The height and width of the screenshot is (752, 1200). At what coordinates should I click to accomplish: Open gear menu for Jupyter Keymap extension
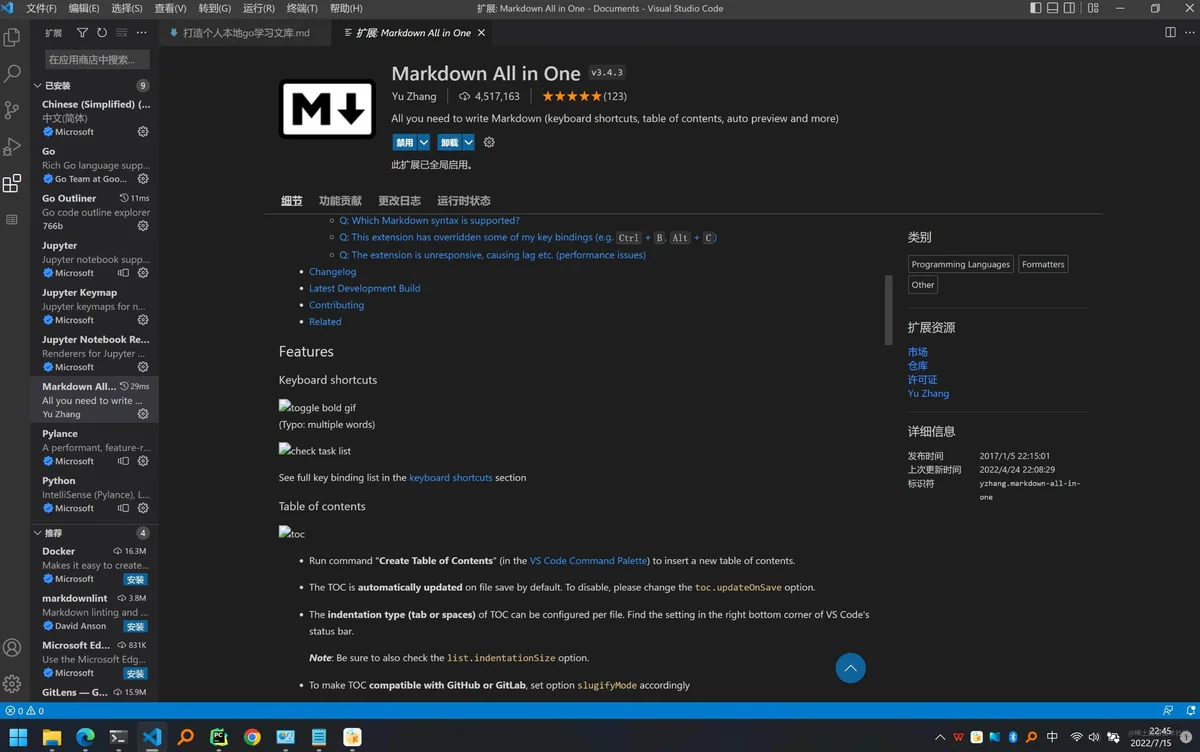[x=143, y=320]
